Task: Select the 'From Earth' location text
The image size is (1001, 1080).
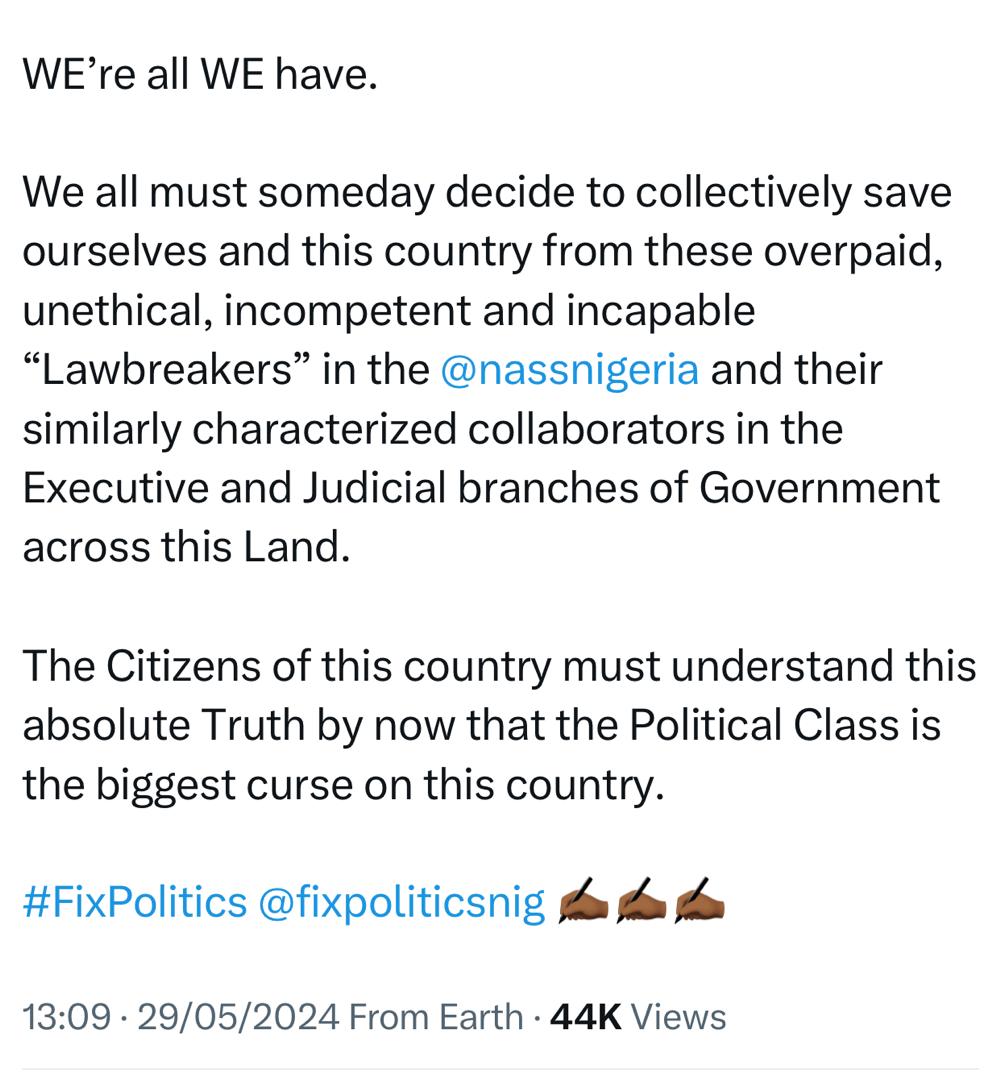Action: pyautogui.click(x=437, y=1017)
